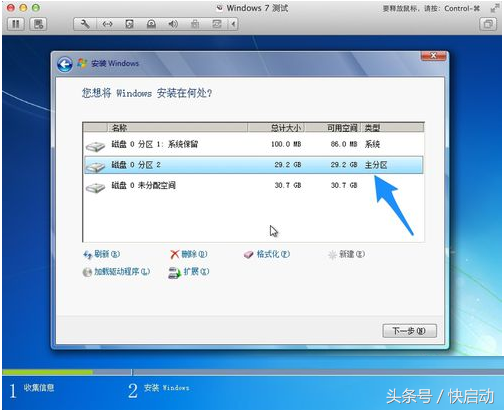Click the 总计大小 column header
This screenshot has width=504, height=410.
point(276,128)
